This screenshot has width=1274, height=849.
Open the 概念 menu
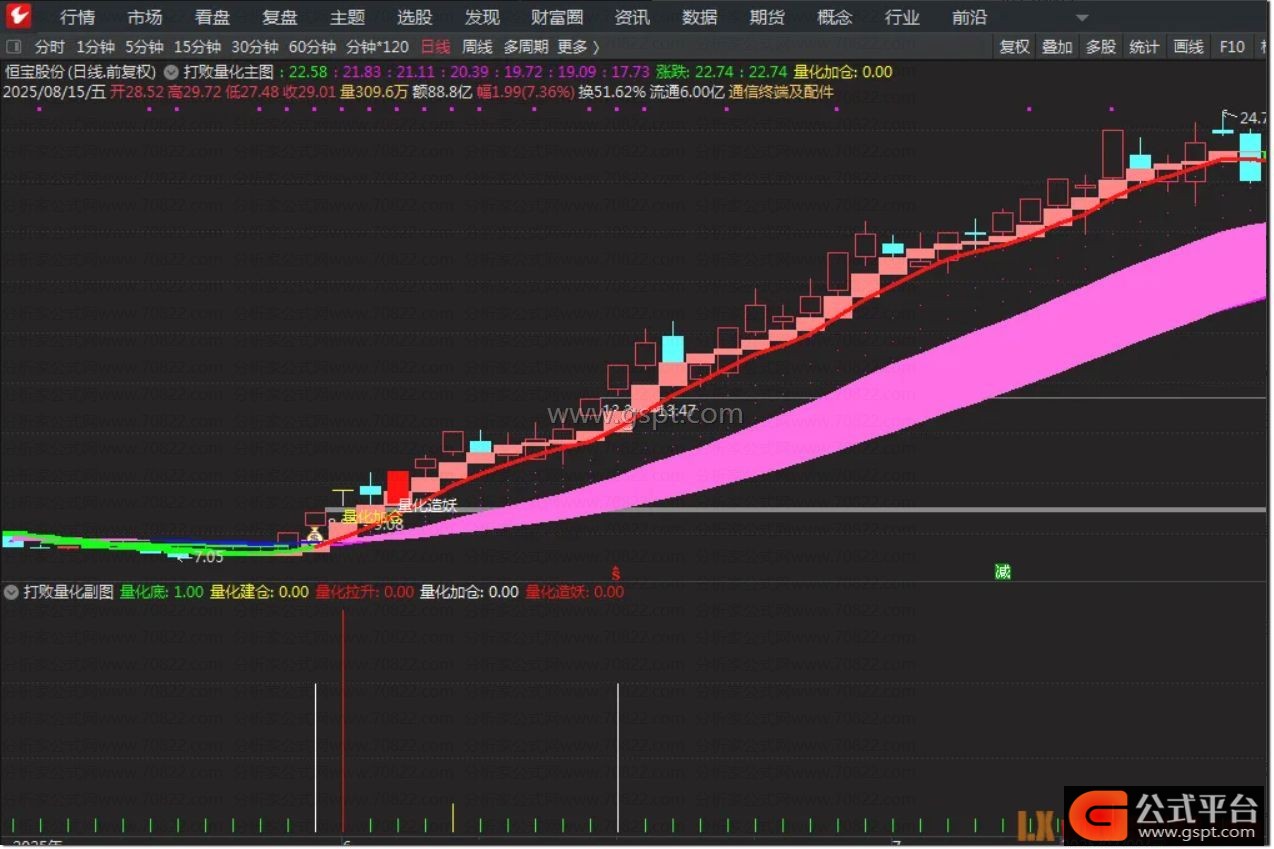click(835, 17)
